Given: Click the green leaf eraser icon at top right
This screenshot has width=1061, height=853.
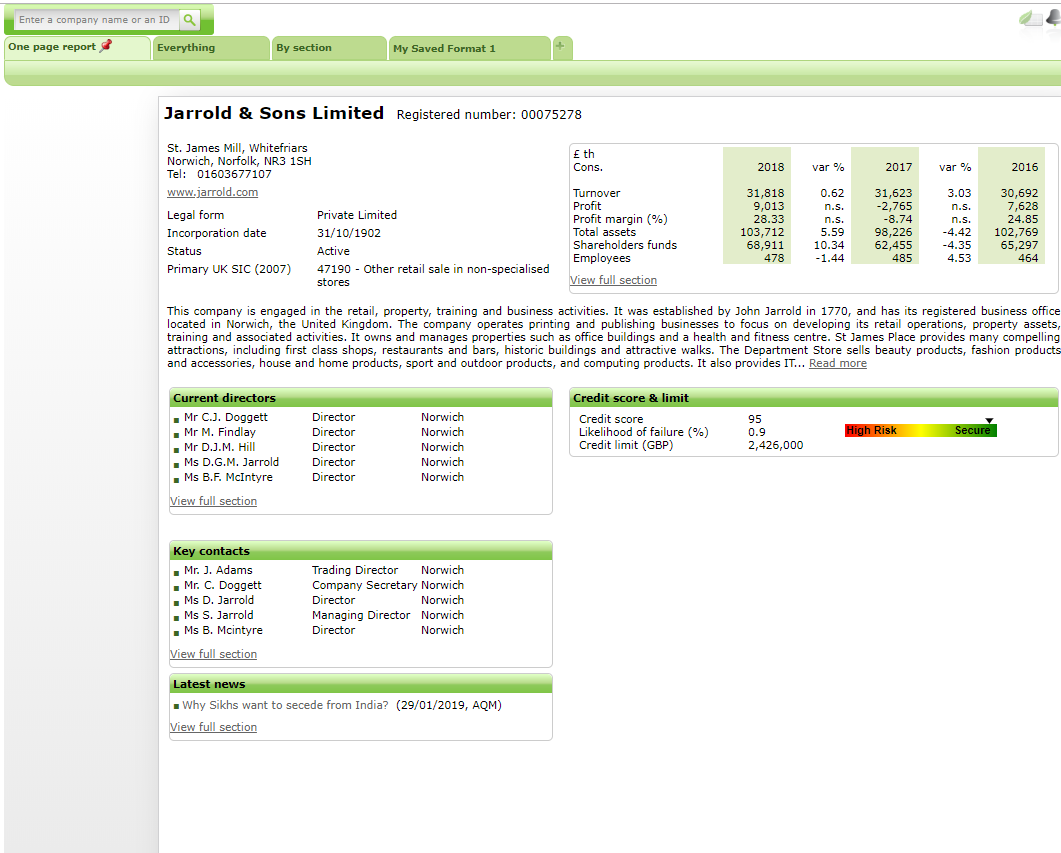Looking at the screenshot, I should coord(1031,18).
